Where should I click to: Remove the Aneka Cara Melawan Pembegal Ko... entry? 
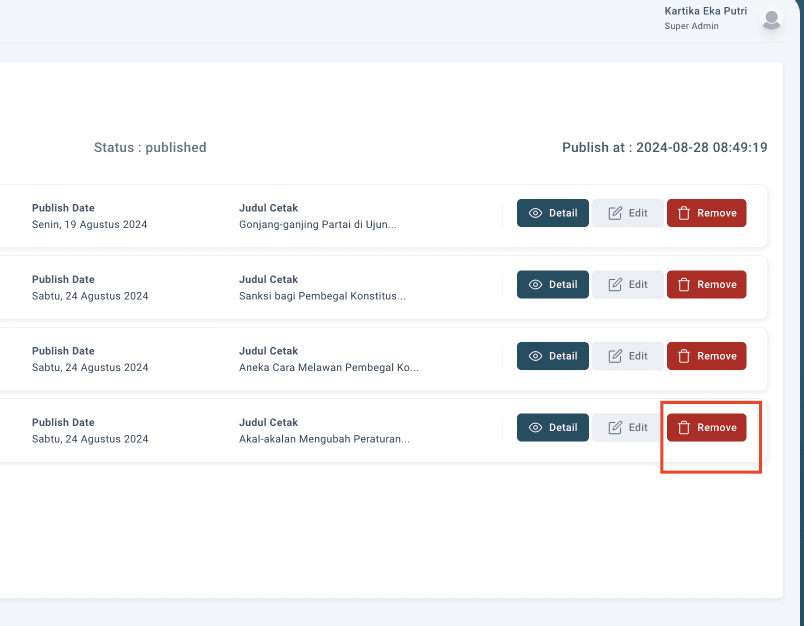coord(707,356)
